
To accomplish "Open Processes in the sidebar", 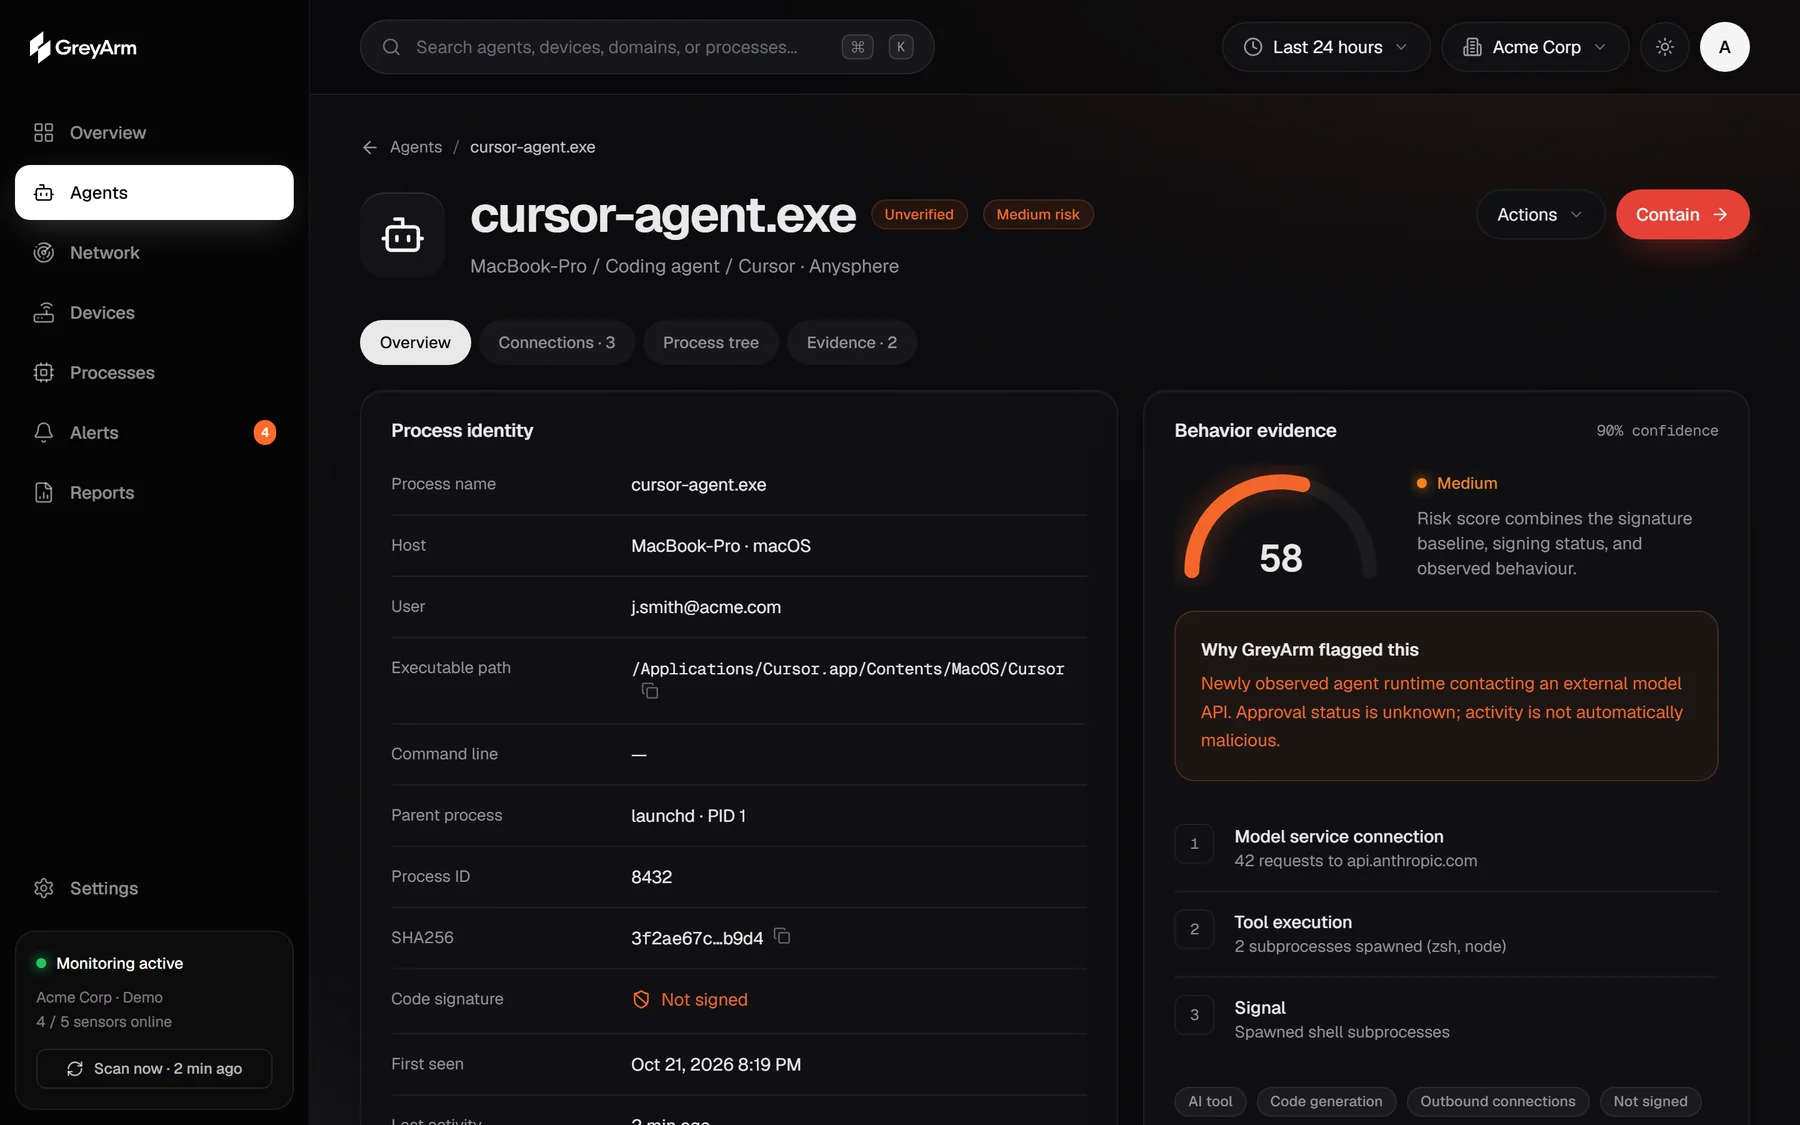I will 154,373.
